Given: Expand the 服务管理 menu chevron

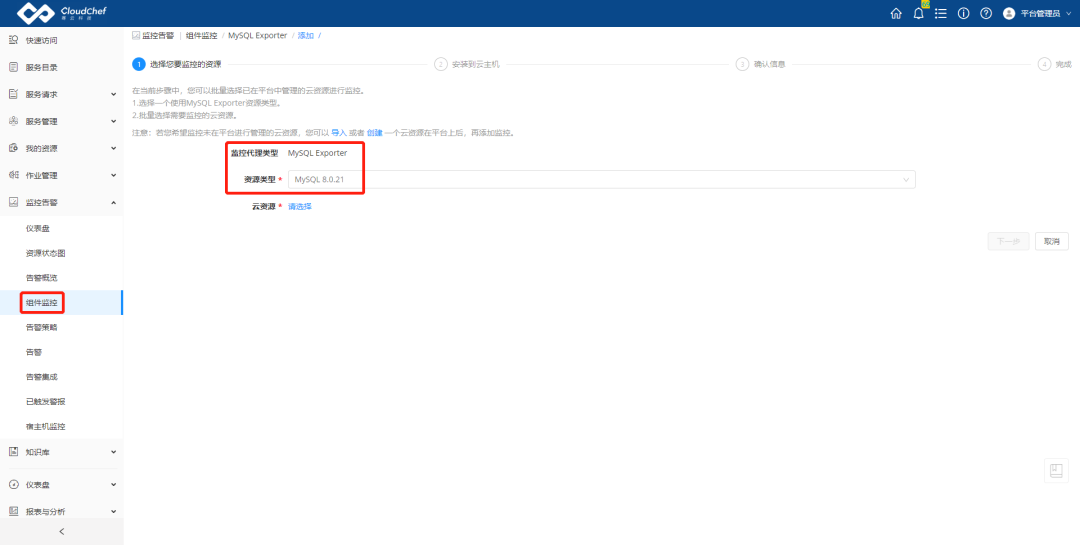Looking at the screenshot, I should (114, 121).
